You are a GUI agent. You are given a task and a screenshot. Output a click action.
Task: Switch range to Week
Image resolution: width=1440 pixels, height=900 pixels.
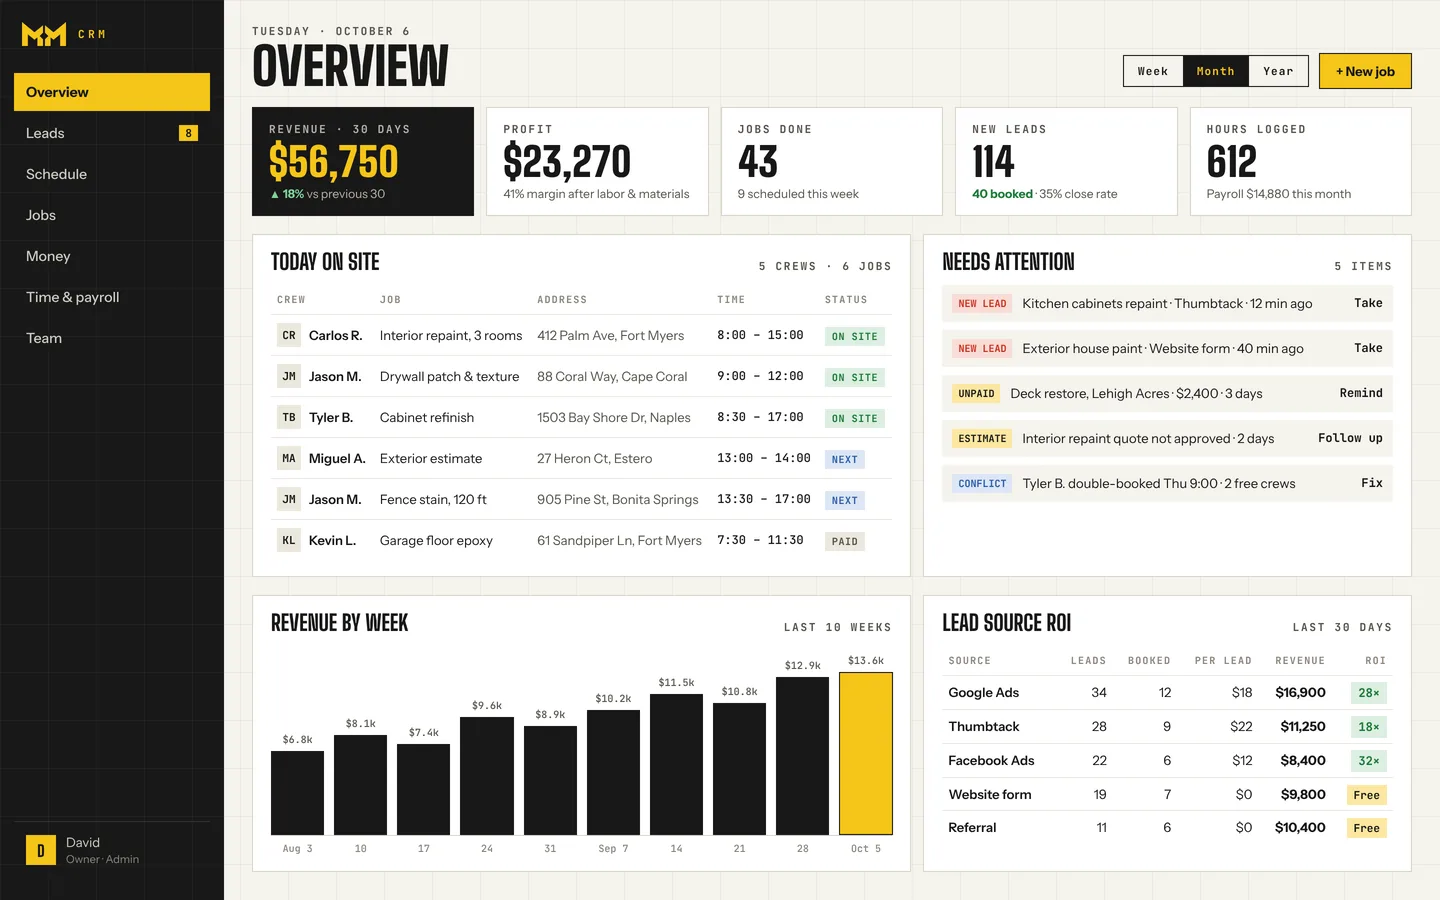(1153, 71)
